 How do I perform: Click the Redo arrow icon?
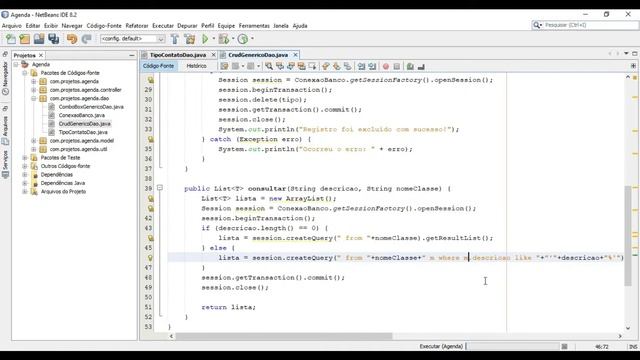pos(86,39)
